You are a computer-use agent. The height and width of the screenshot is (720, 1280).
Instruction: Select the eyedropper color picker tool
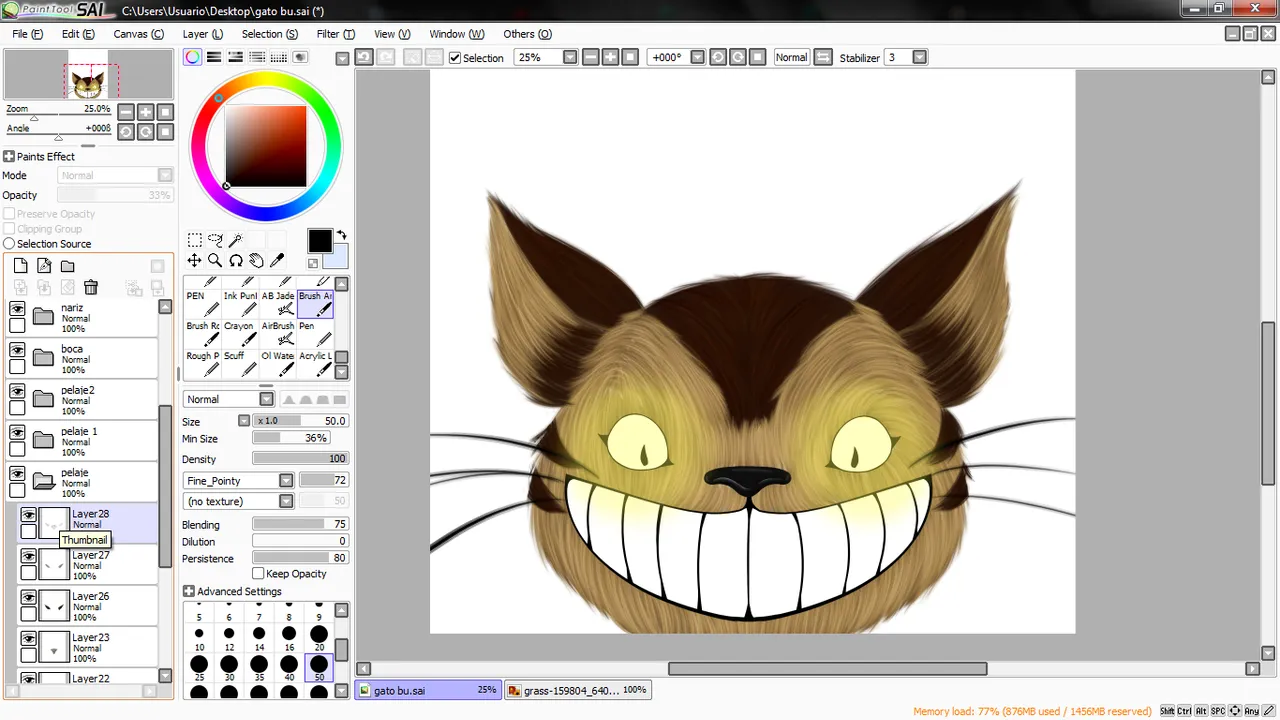point(277,260)
